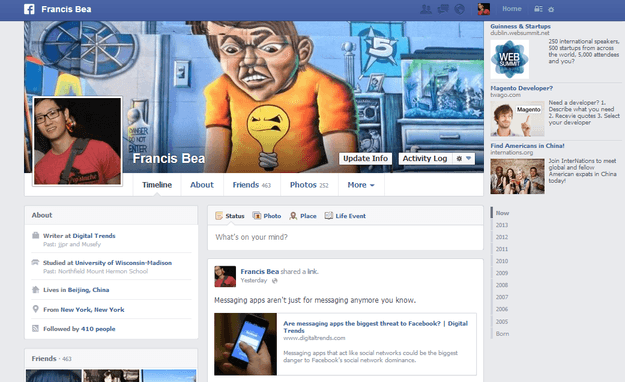625x382 pixels.
Task: Click the education icon in About
Action: click(x=35, y=262)
